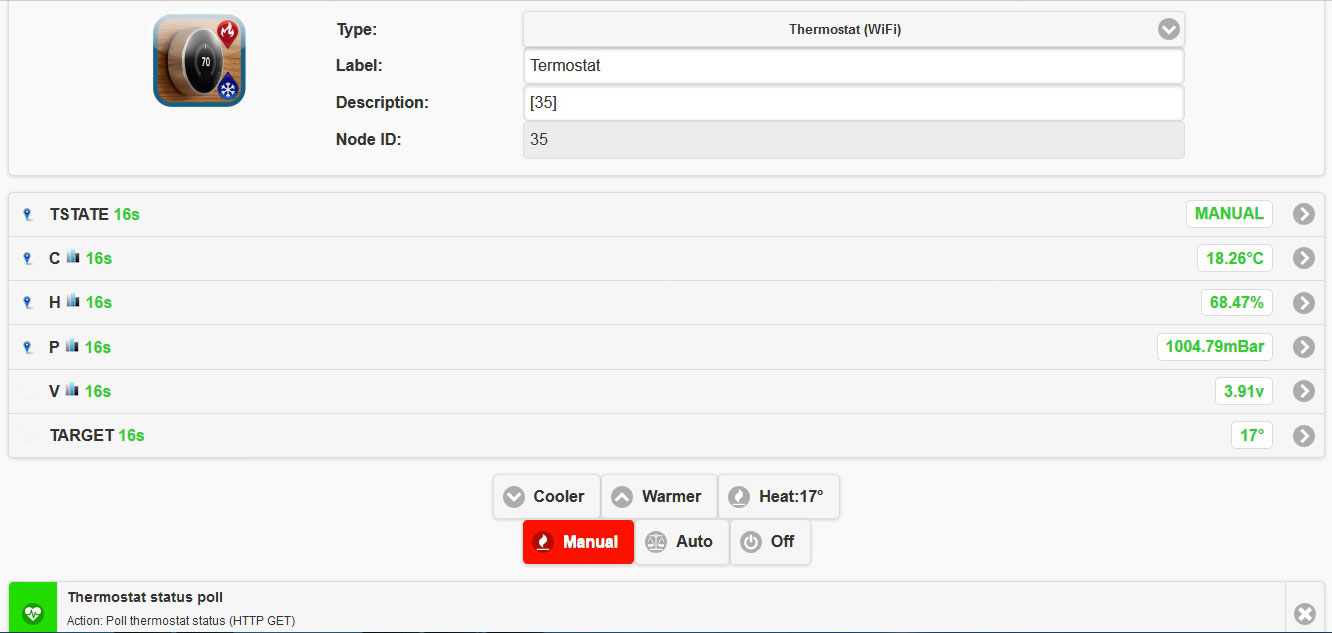This screenshot has height=633, width=1332.
Task: Click the pin icon beside C
Action: 28,258
